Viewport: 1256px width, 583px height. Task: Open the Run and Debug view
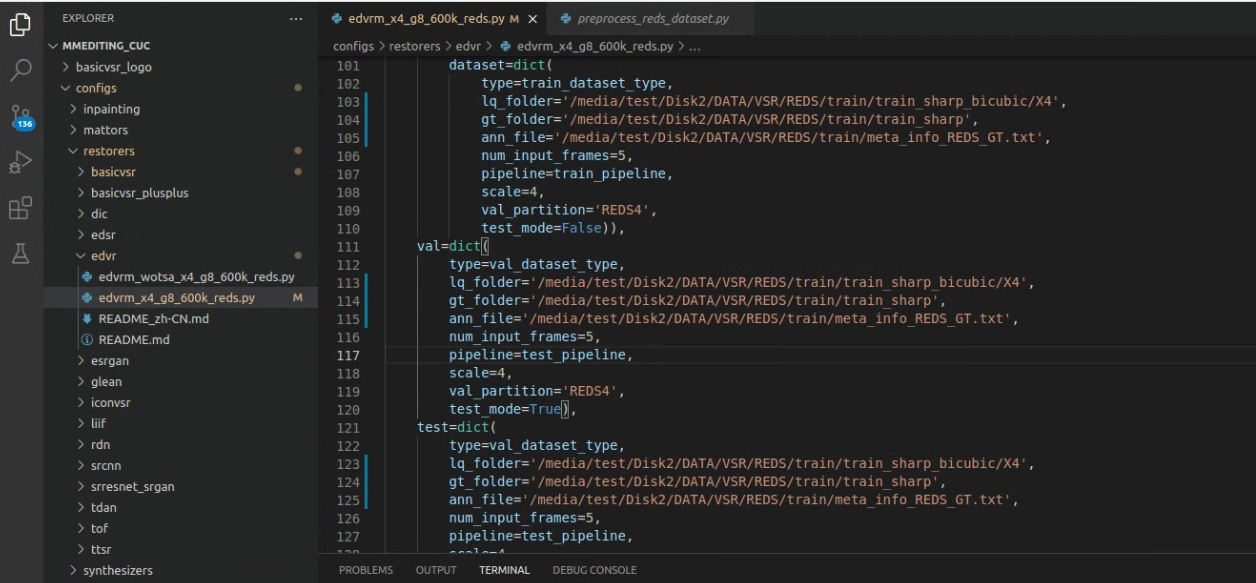pyautogui.click(x=21, y=163)
